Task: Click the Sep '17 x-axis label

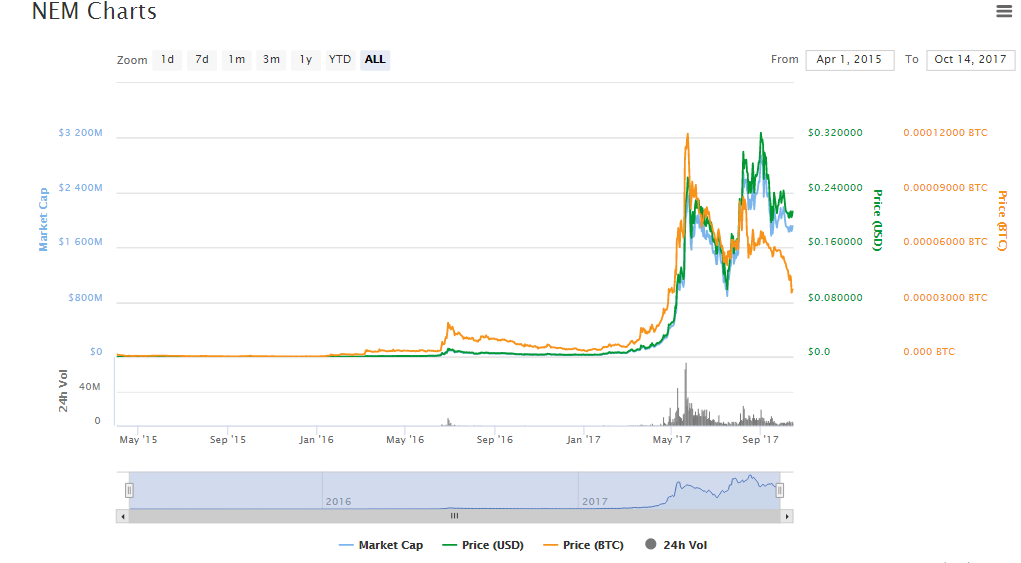Action: [x=760, y=440]
